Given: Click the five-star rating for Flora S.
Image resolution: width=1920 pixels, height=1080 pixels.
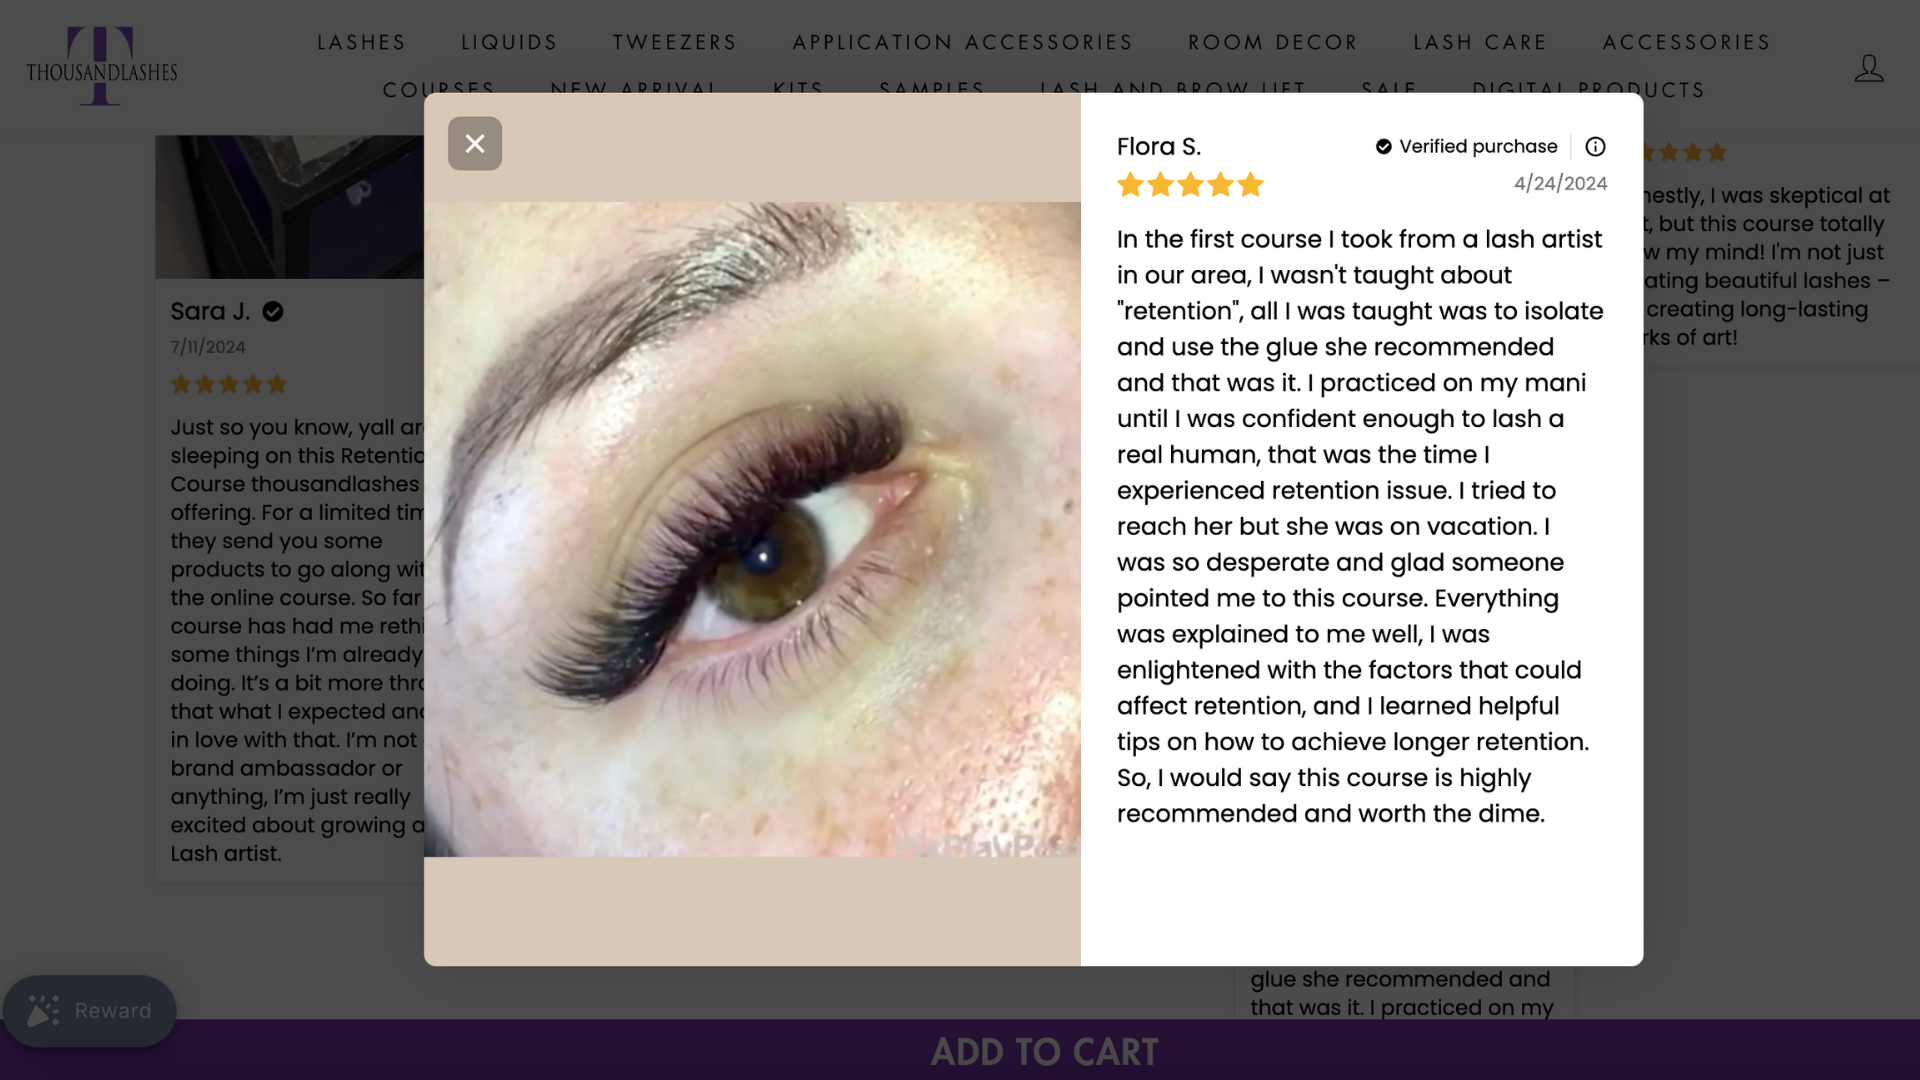Looking at the screenshot, I should pos(1190,185).
